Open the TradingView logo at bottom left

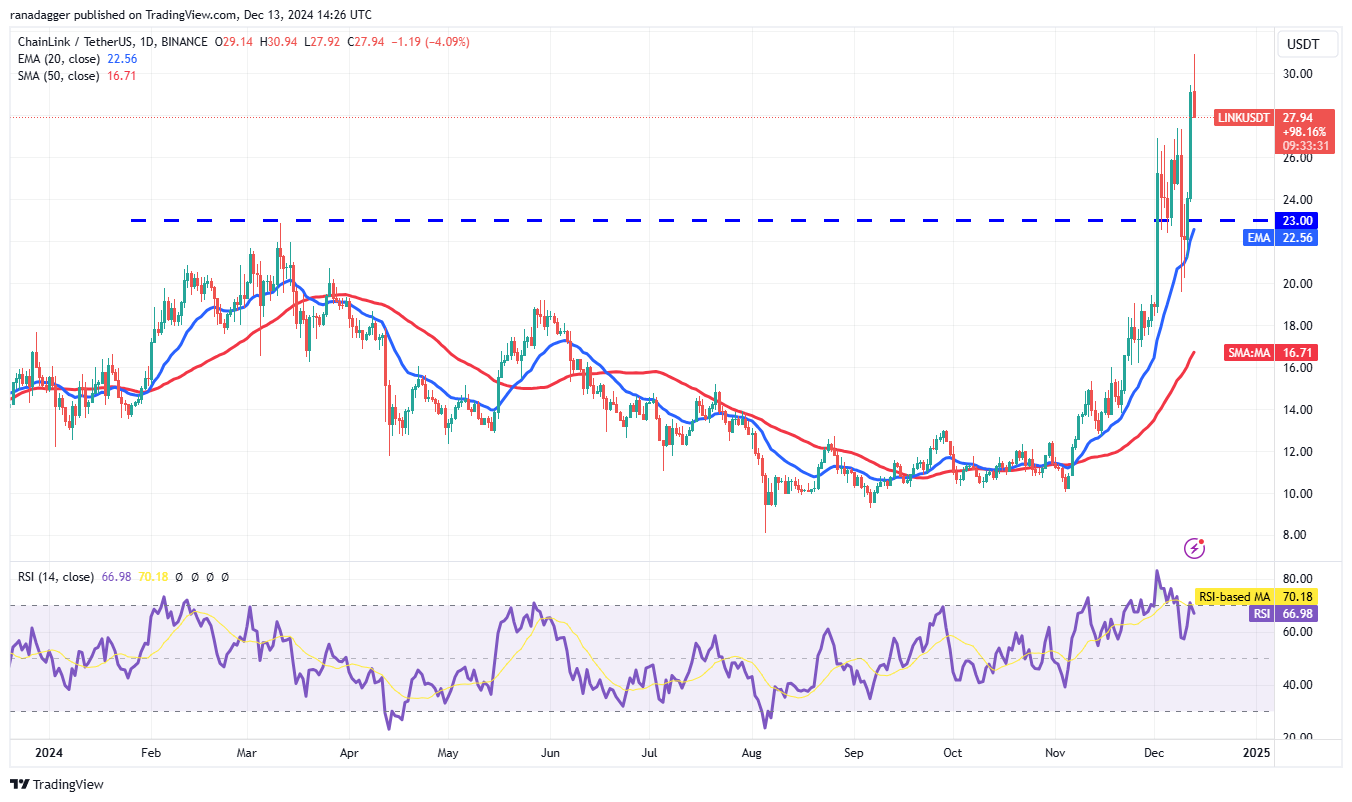(x=57, y=784)
